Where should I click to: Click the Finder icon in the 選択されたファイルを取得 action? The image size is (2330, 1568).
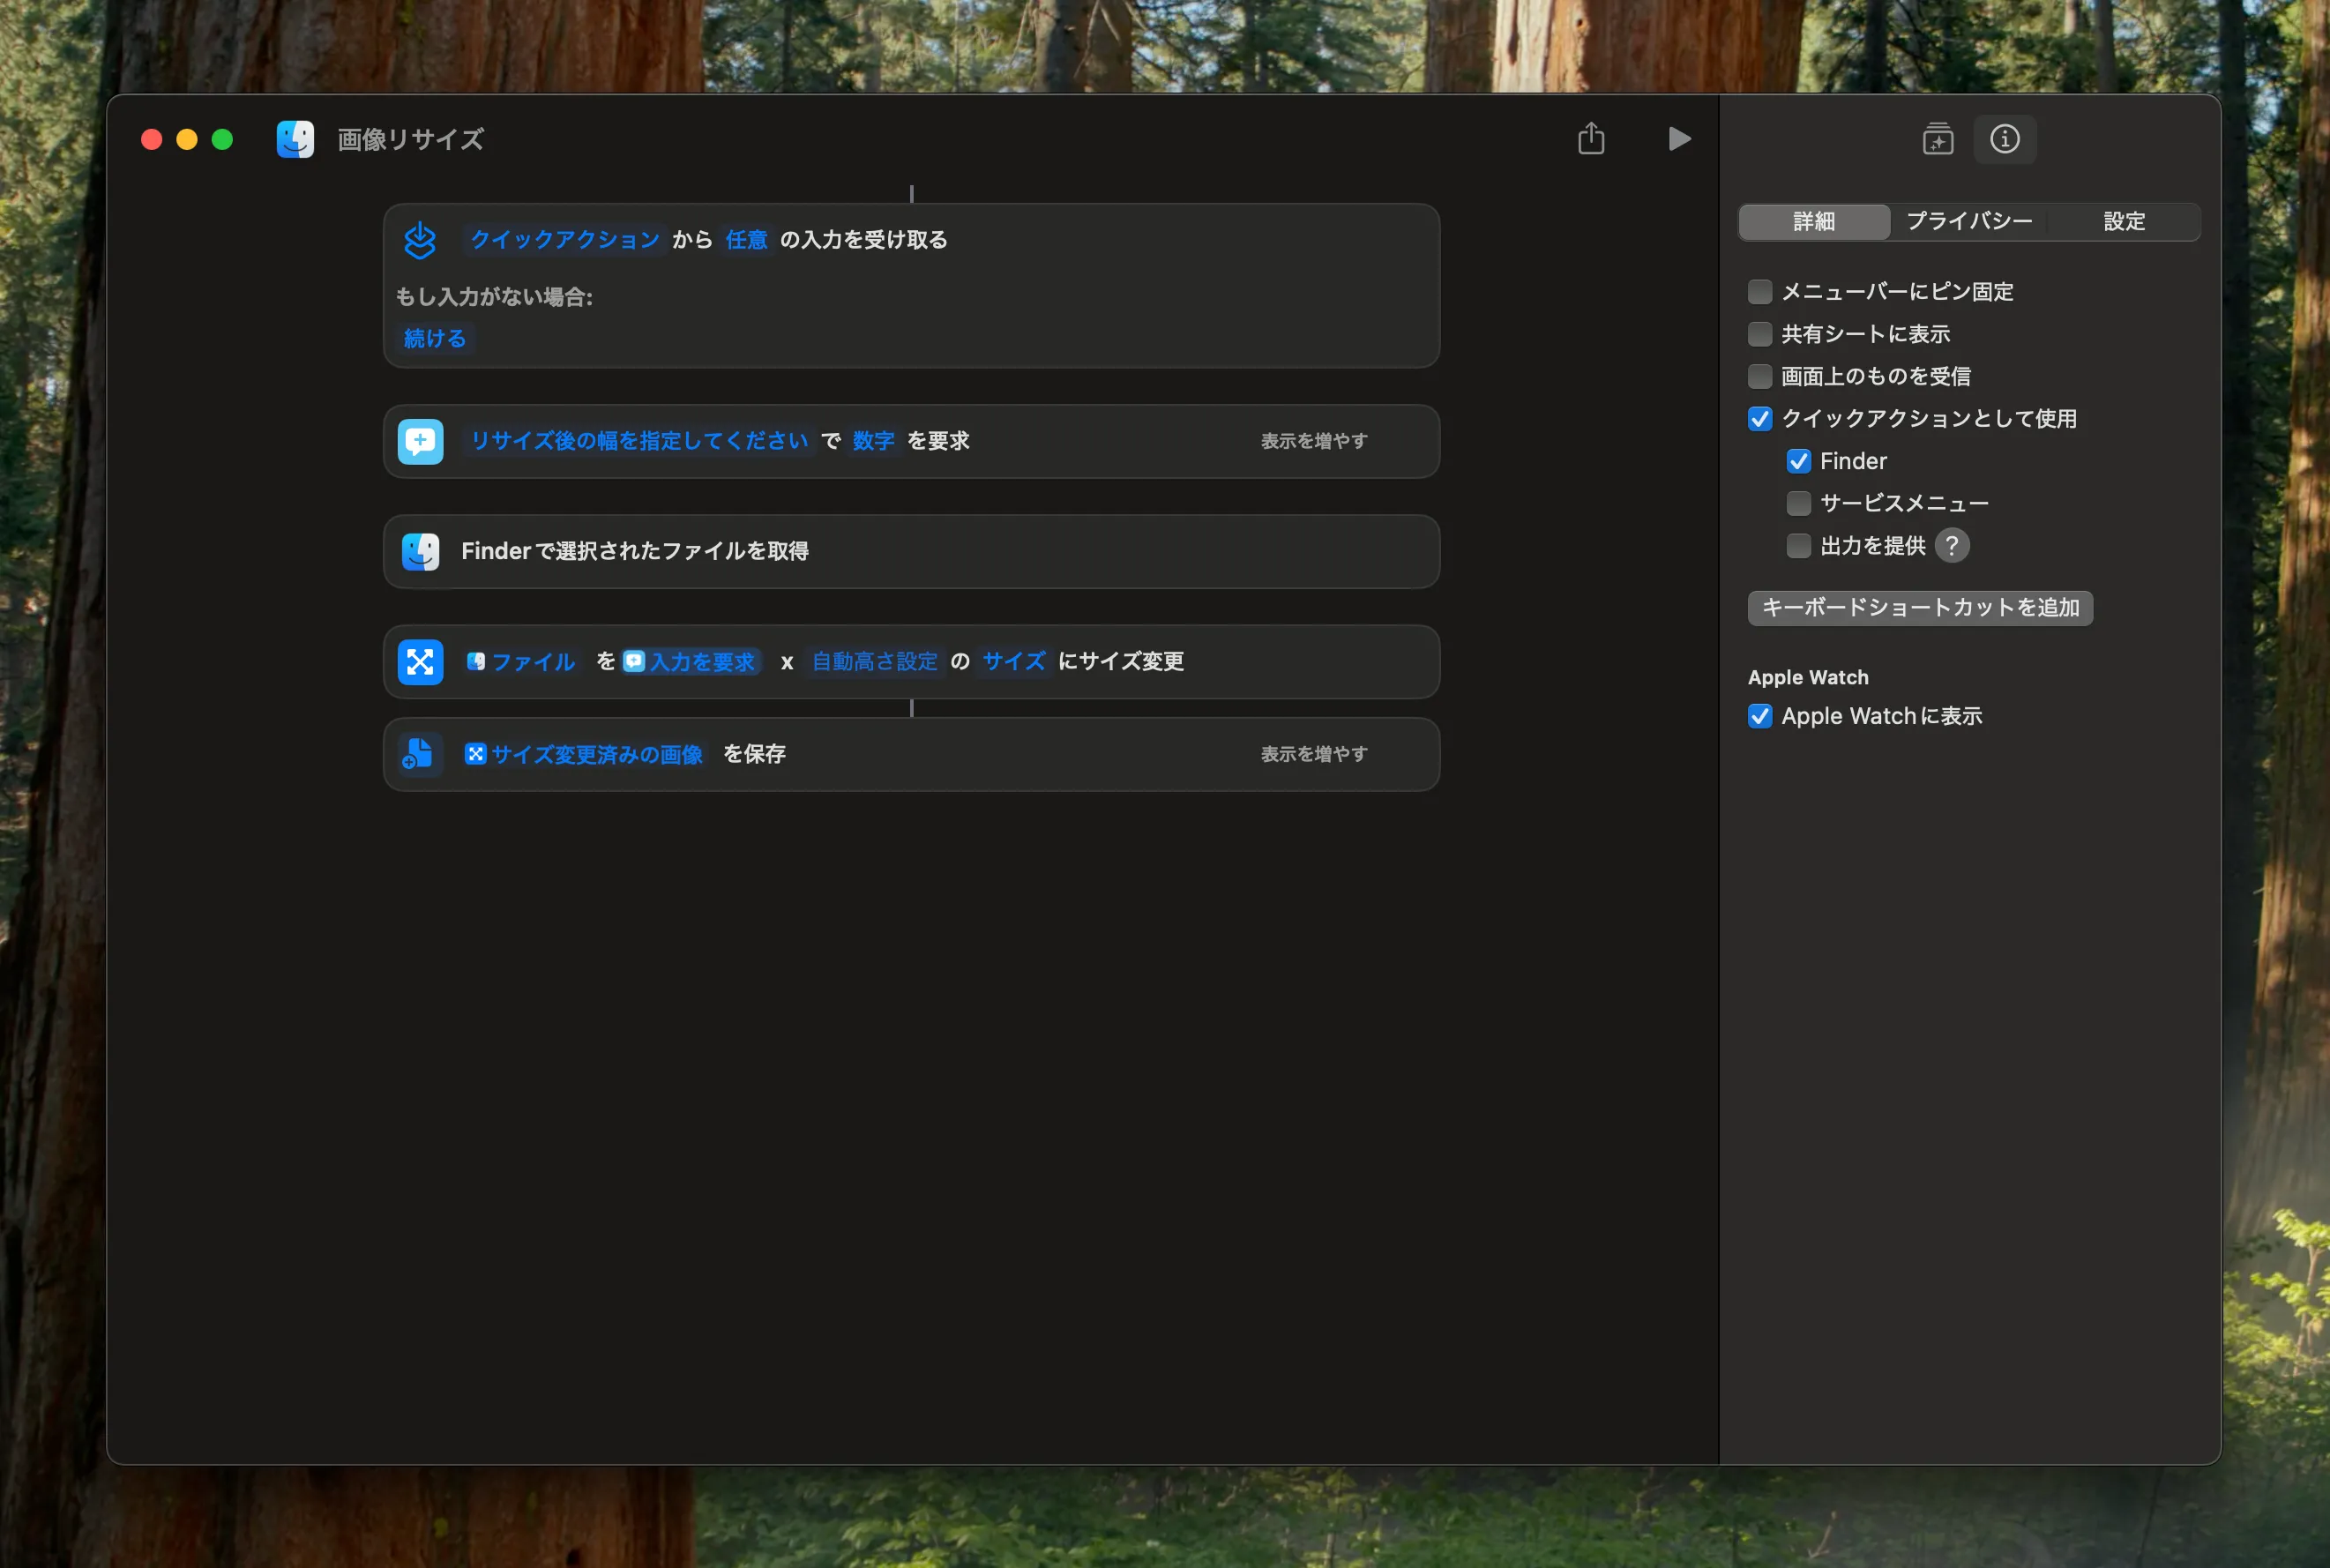[421, 551]
